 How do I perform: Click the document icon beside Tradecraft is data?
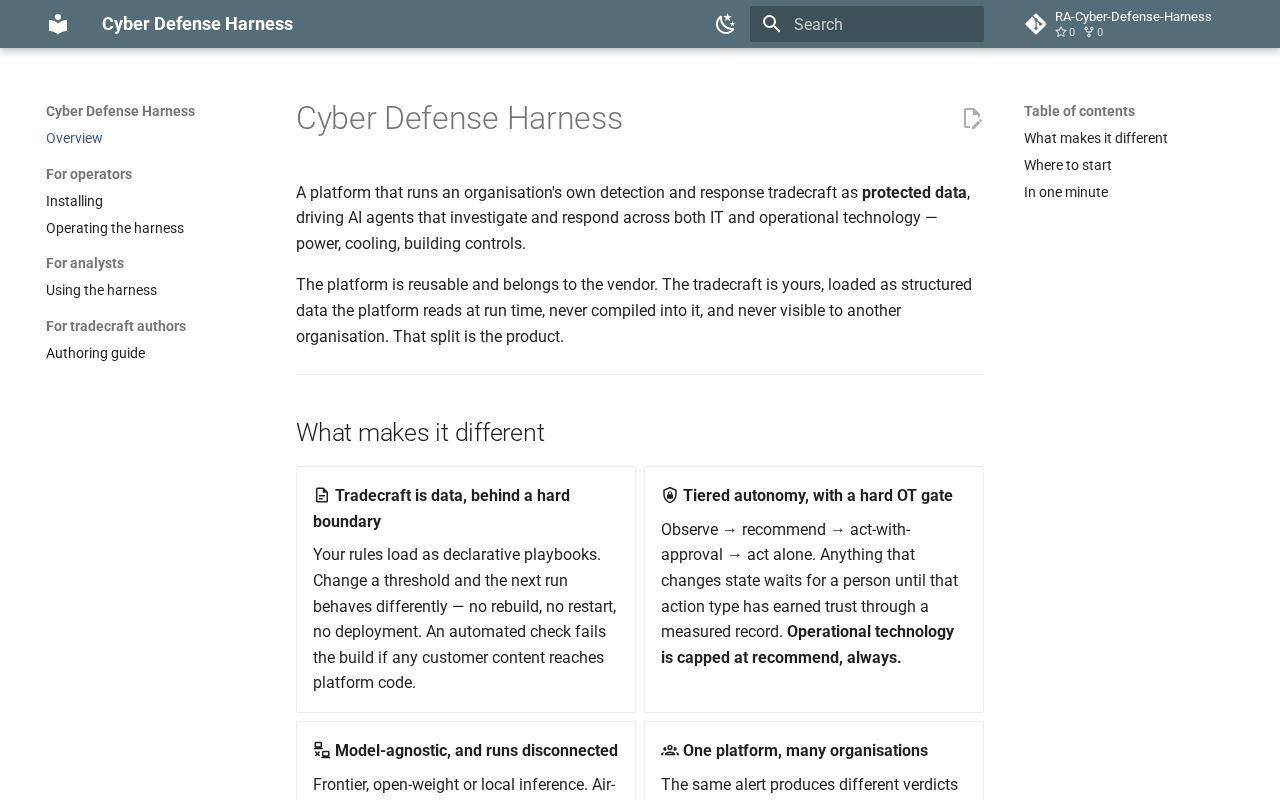tap(321, 496)
